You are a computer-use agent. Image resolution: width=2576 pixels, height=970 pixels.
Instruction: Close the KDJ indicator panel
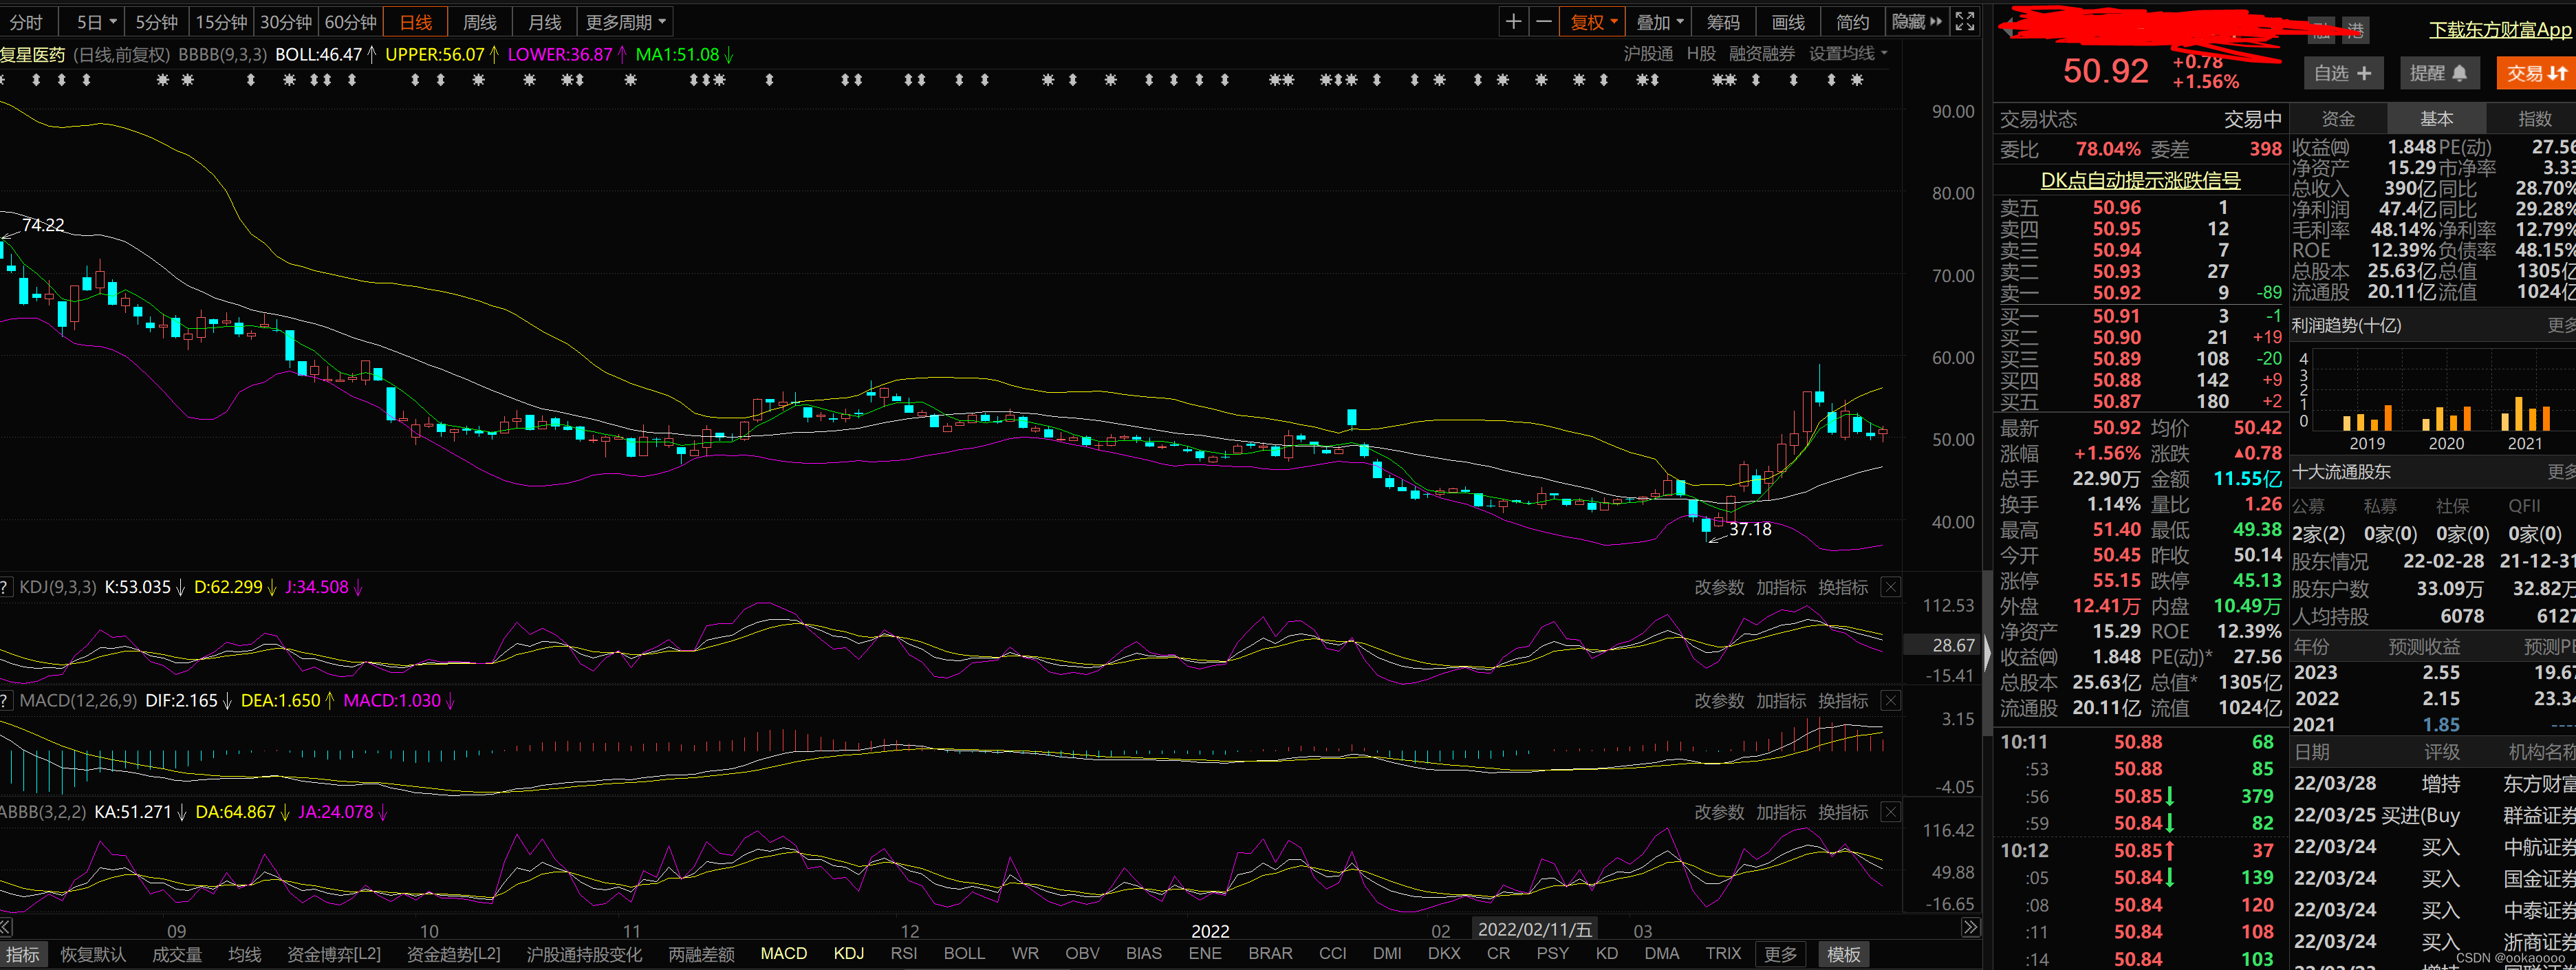1890,587
